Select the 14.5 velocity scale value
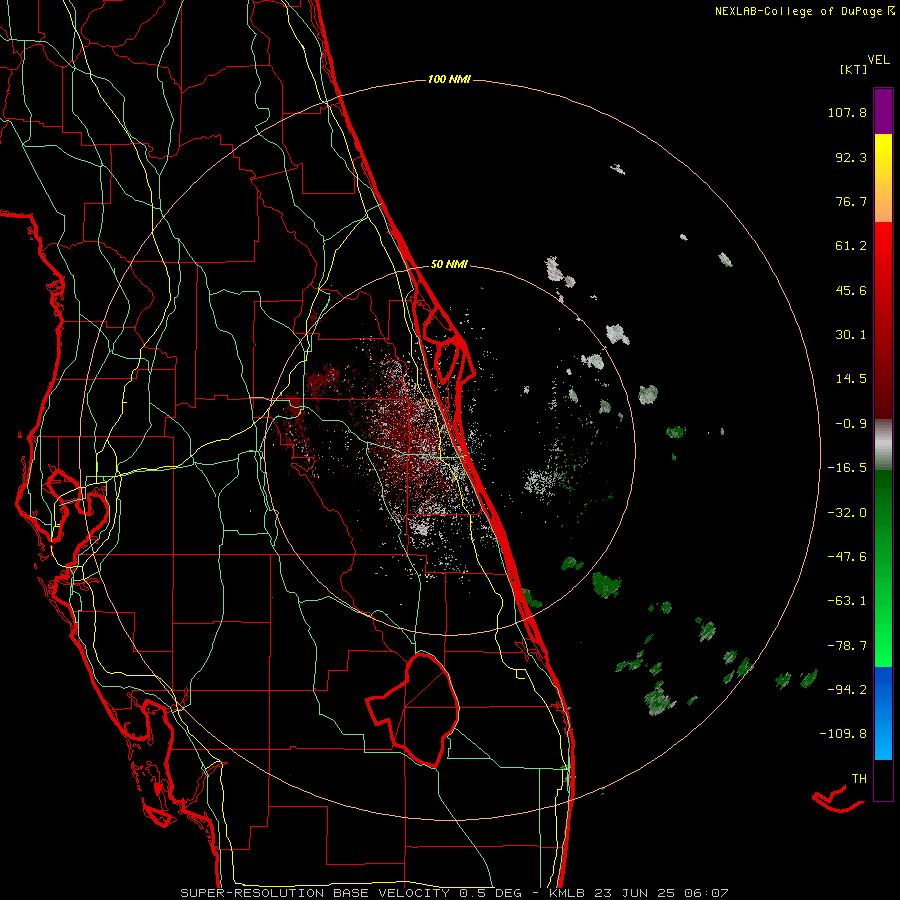Screen dimensions: 900x900 (x=851, y=379)
